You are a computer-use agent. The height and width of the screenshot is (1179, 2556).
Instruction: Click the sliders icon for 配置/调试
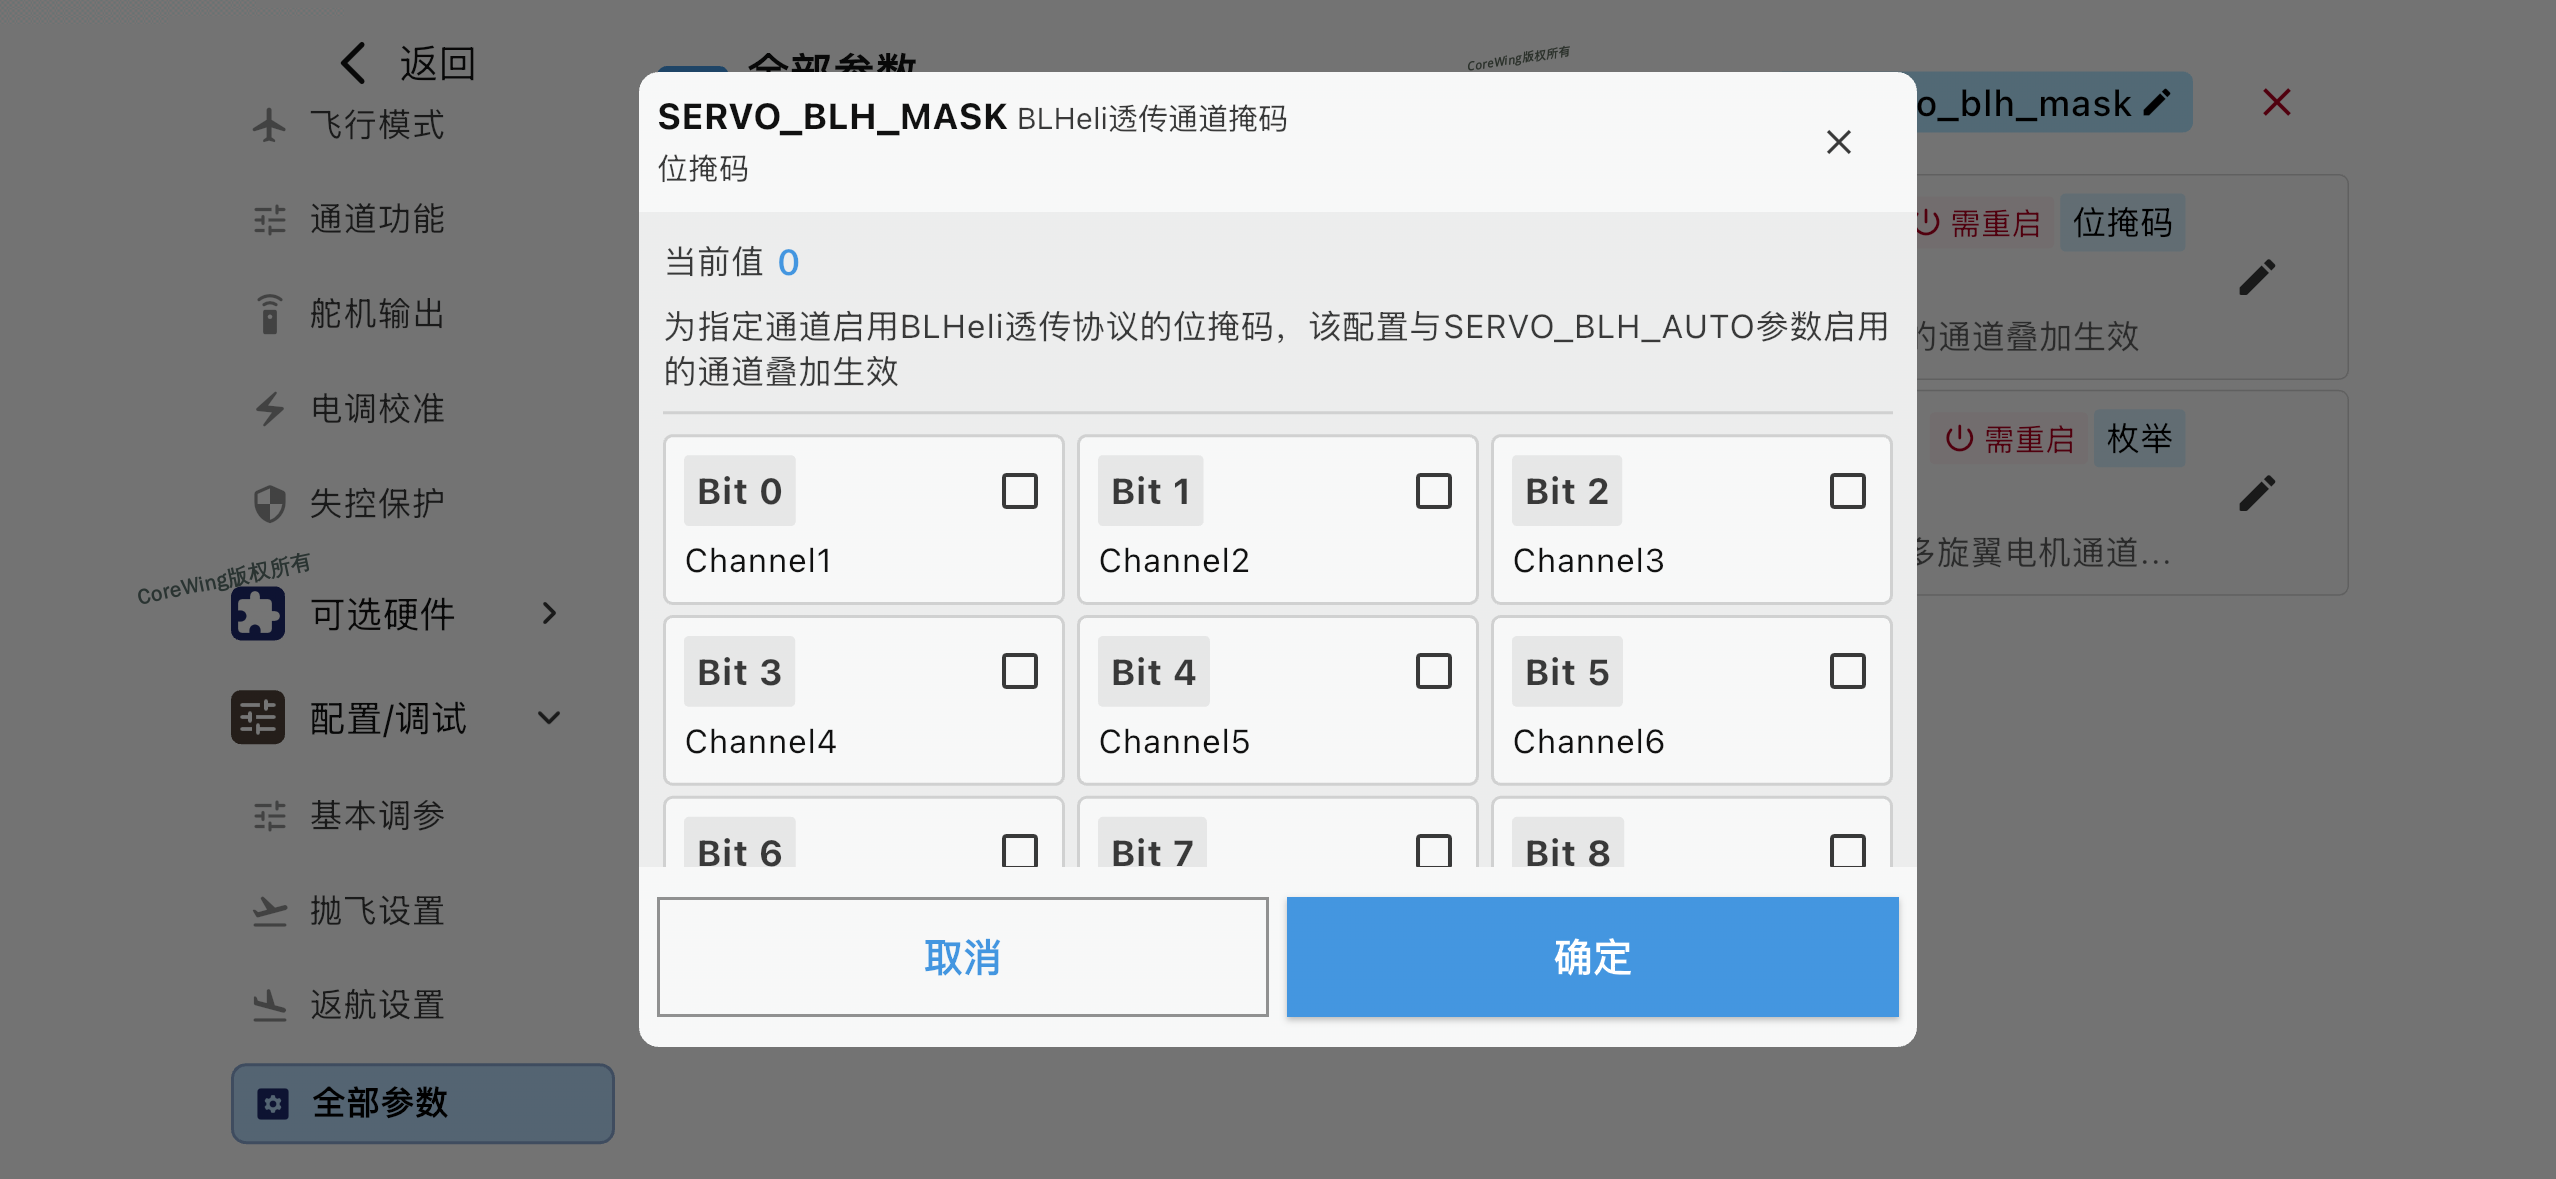(x=258, y=717)
